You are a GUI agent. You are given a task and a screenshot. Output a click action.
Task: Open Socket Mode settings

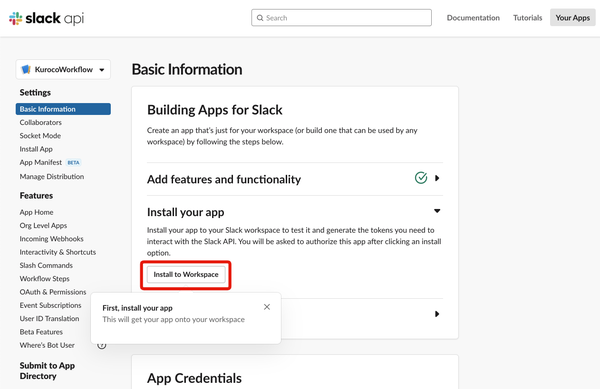tap(40, 136)
